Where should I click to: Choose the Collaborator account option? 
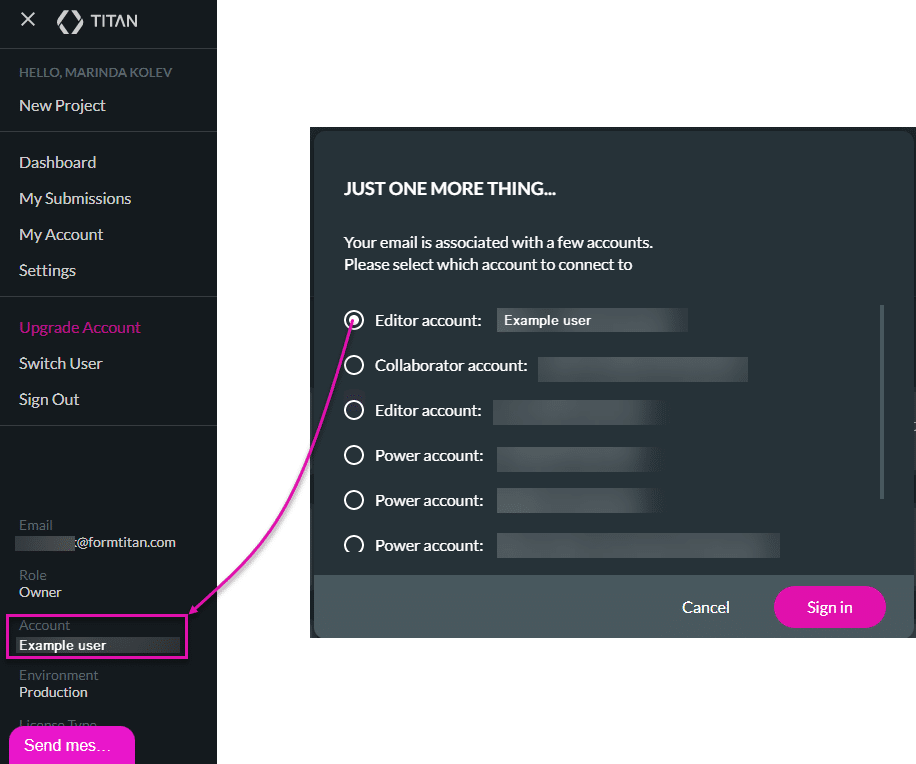[x=354, y=365]
